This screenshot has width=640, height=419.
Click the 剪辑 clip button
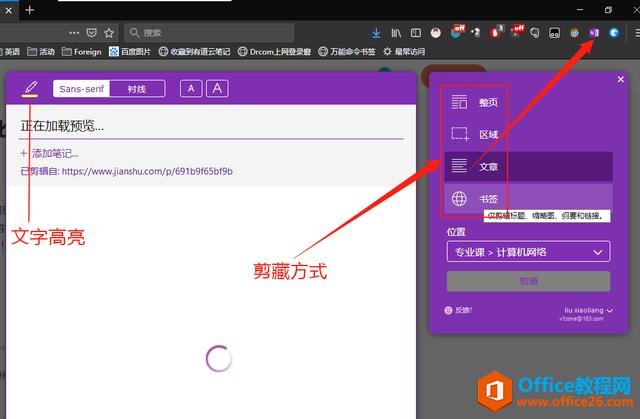529,281
